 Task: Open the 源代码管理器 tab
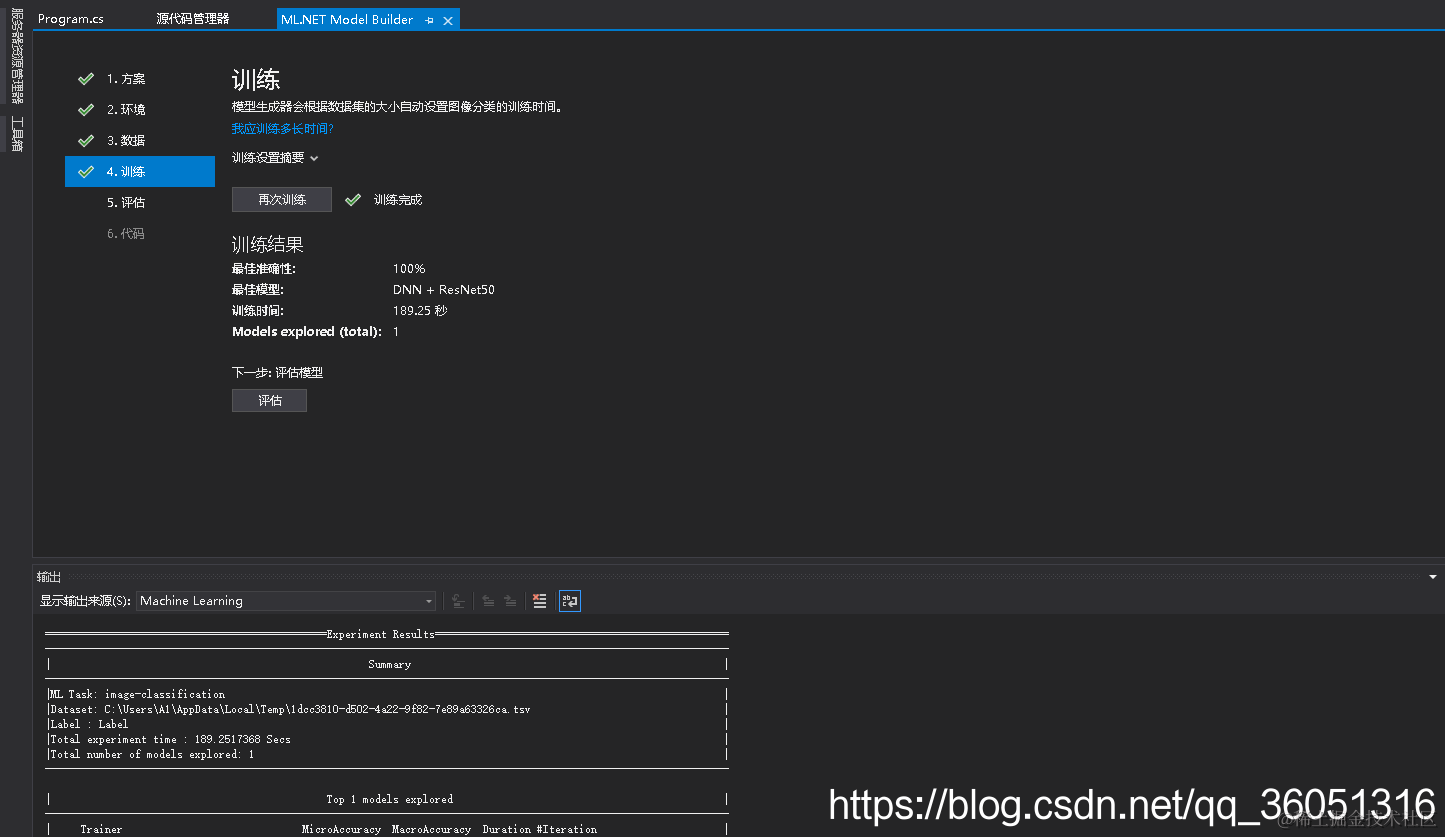point(193,19)
